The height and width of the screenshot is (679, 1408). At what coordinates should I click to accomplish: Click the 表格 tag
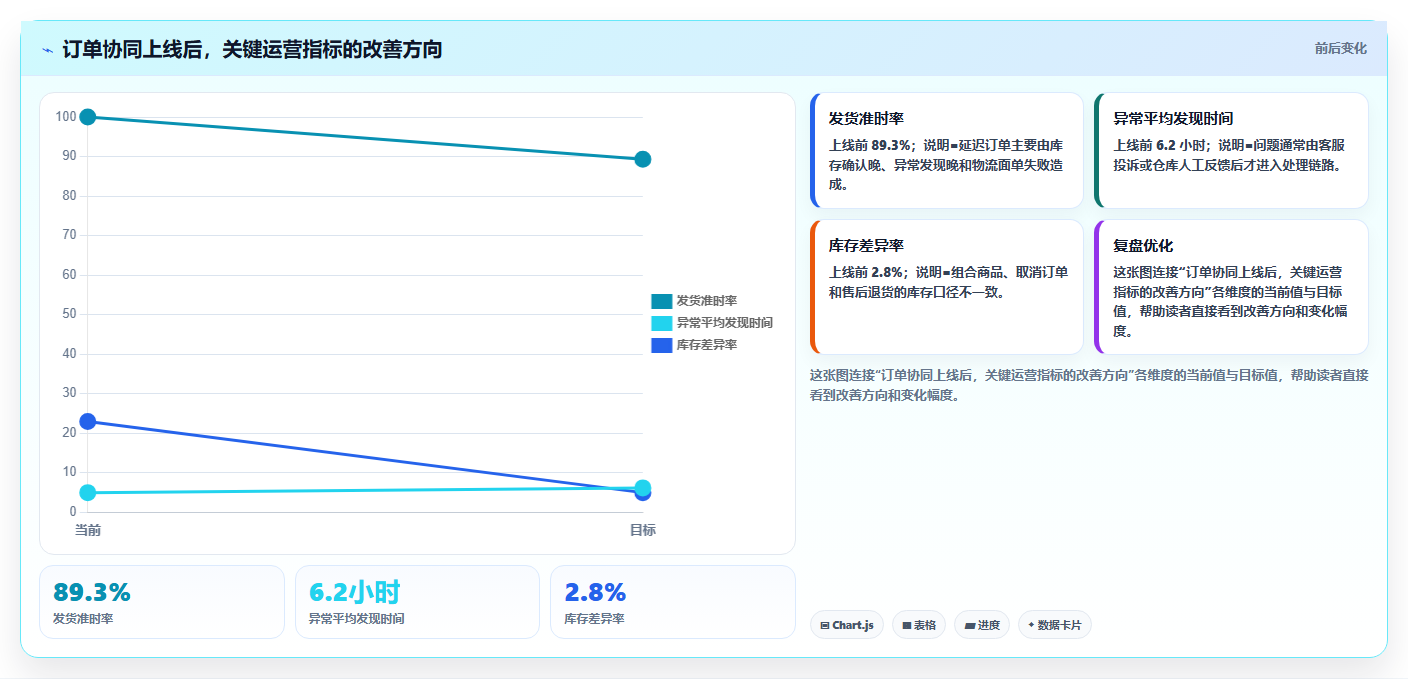[918, 625]
